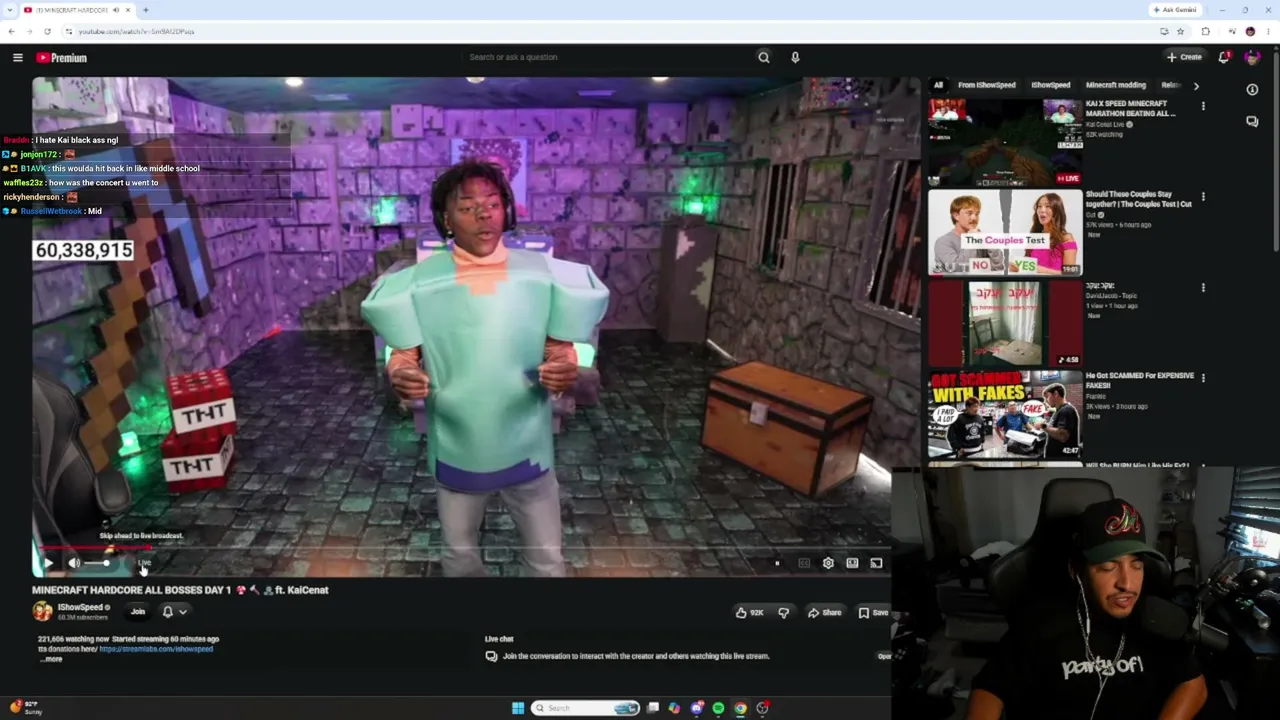Image resolution: width=1280 pixels, height=720 pixels.
Task: Open The Couples Test video thumbnail
Action: (1005, 233)
